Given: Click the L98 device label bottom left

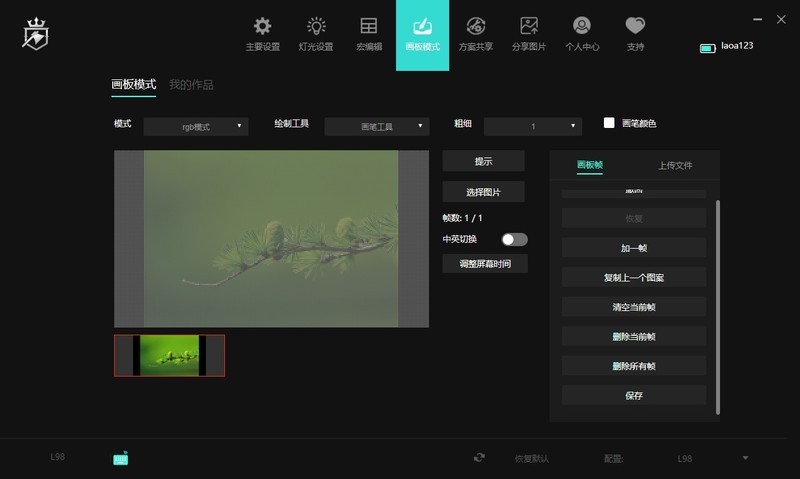Looking at the screenshot, I should 58,457.
